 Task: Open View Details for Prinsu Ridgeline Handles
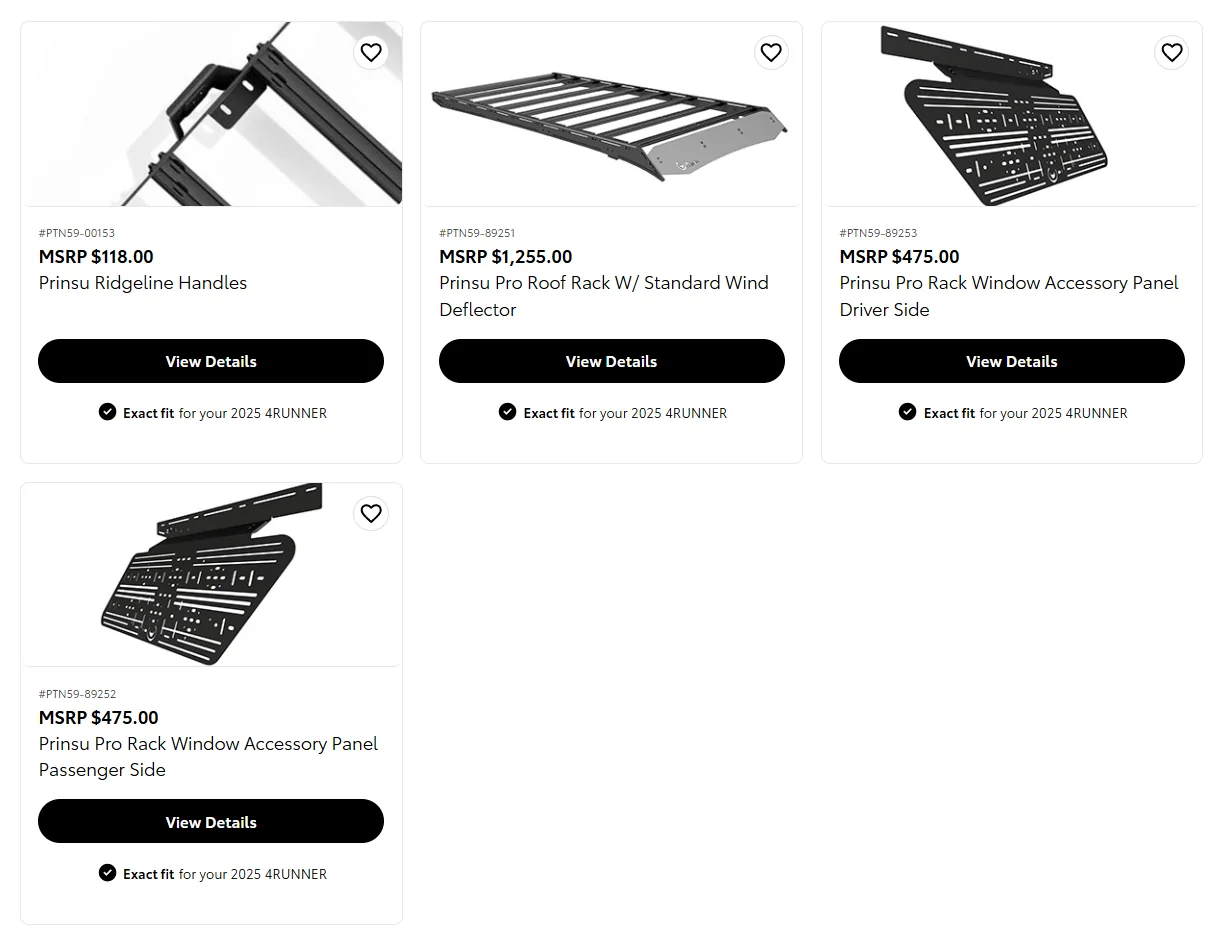tap(211, 361)
